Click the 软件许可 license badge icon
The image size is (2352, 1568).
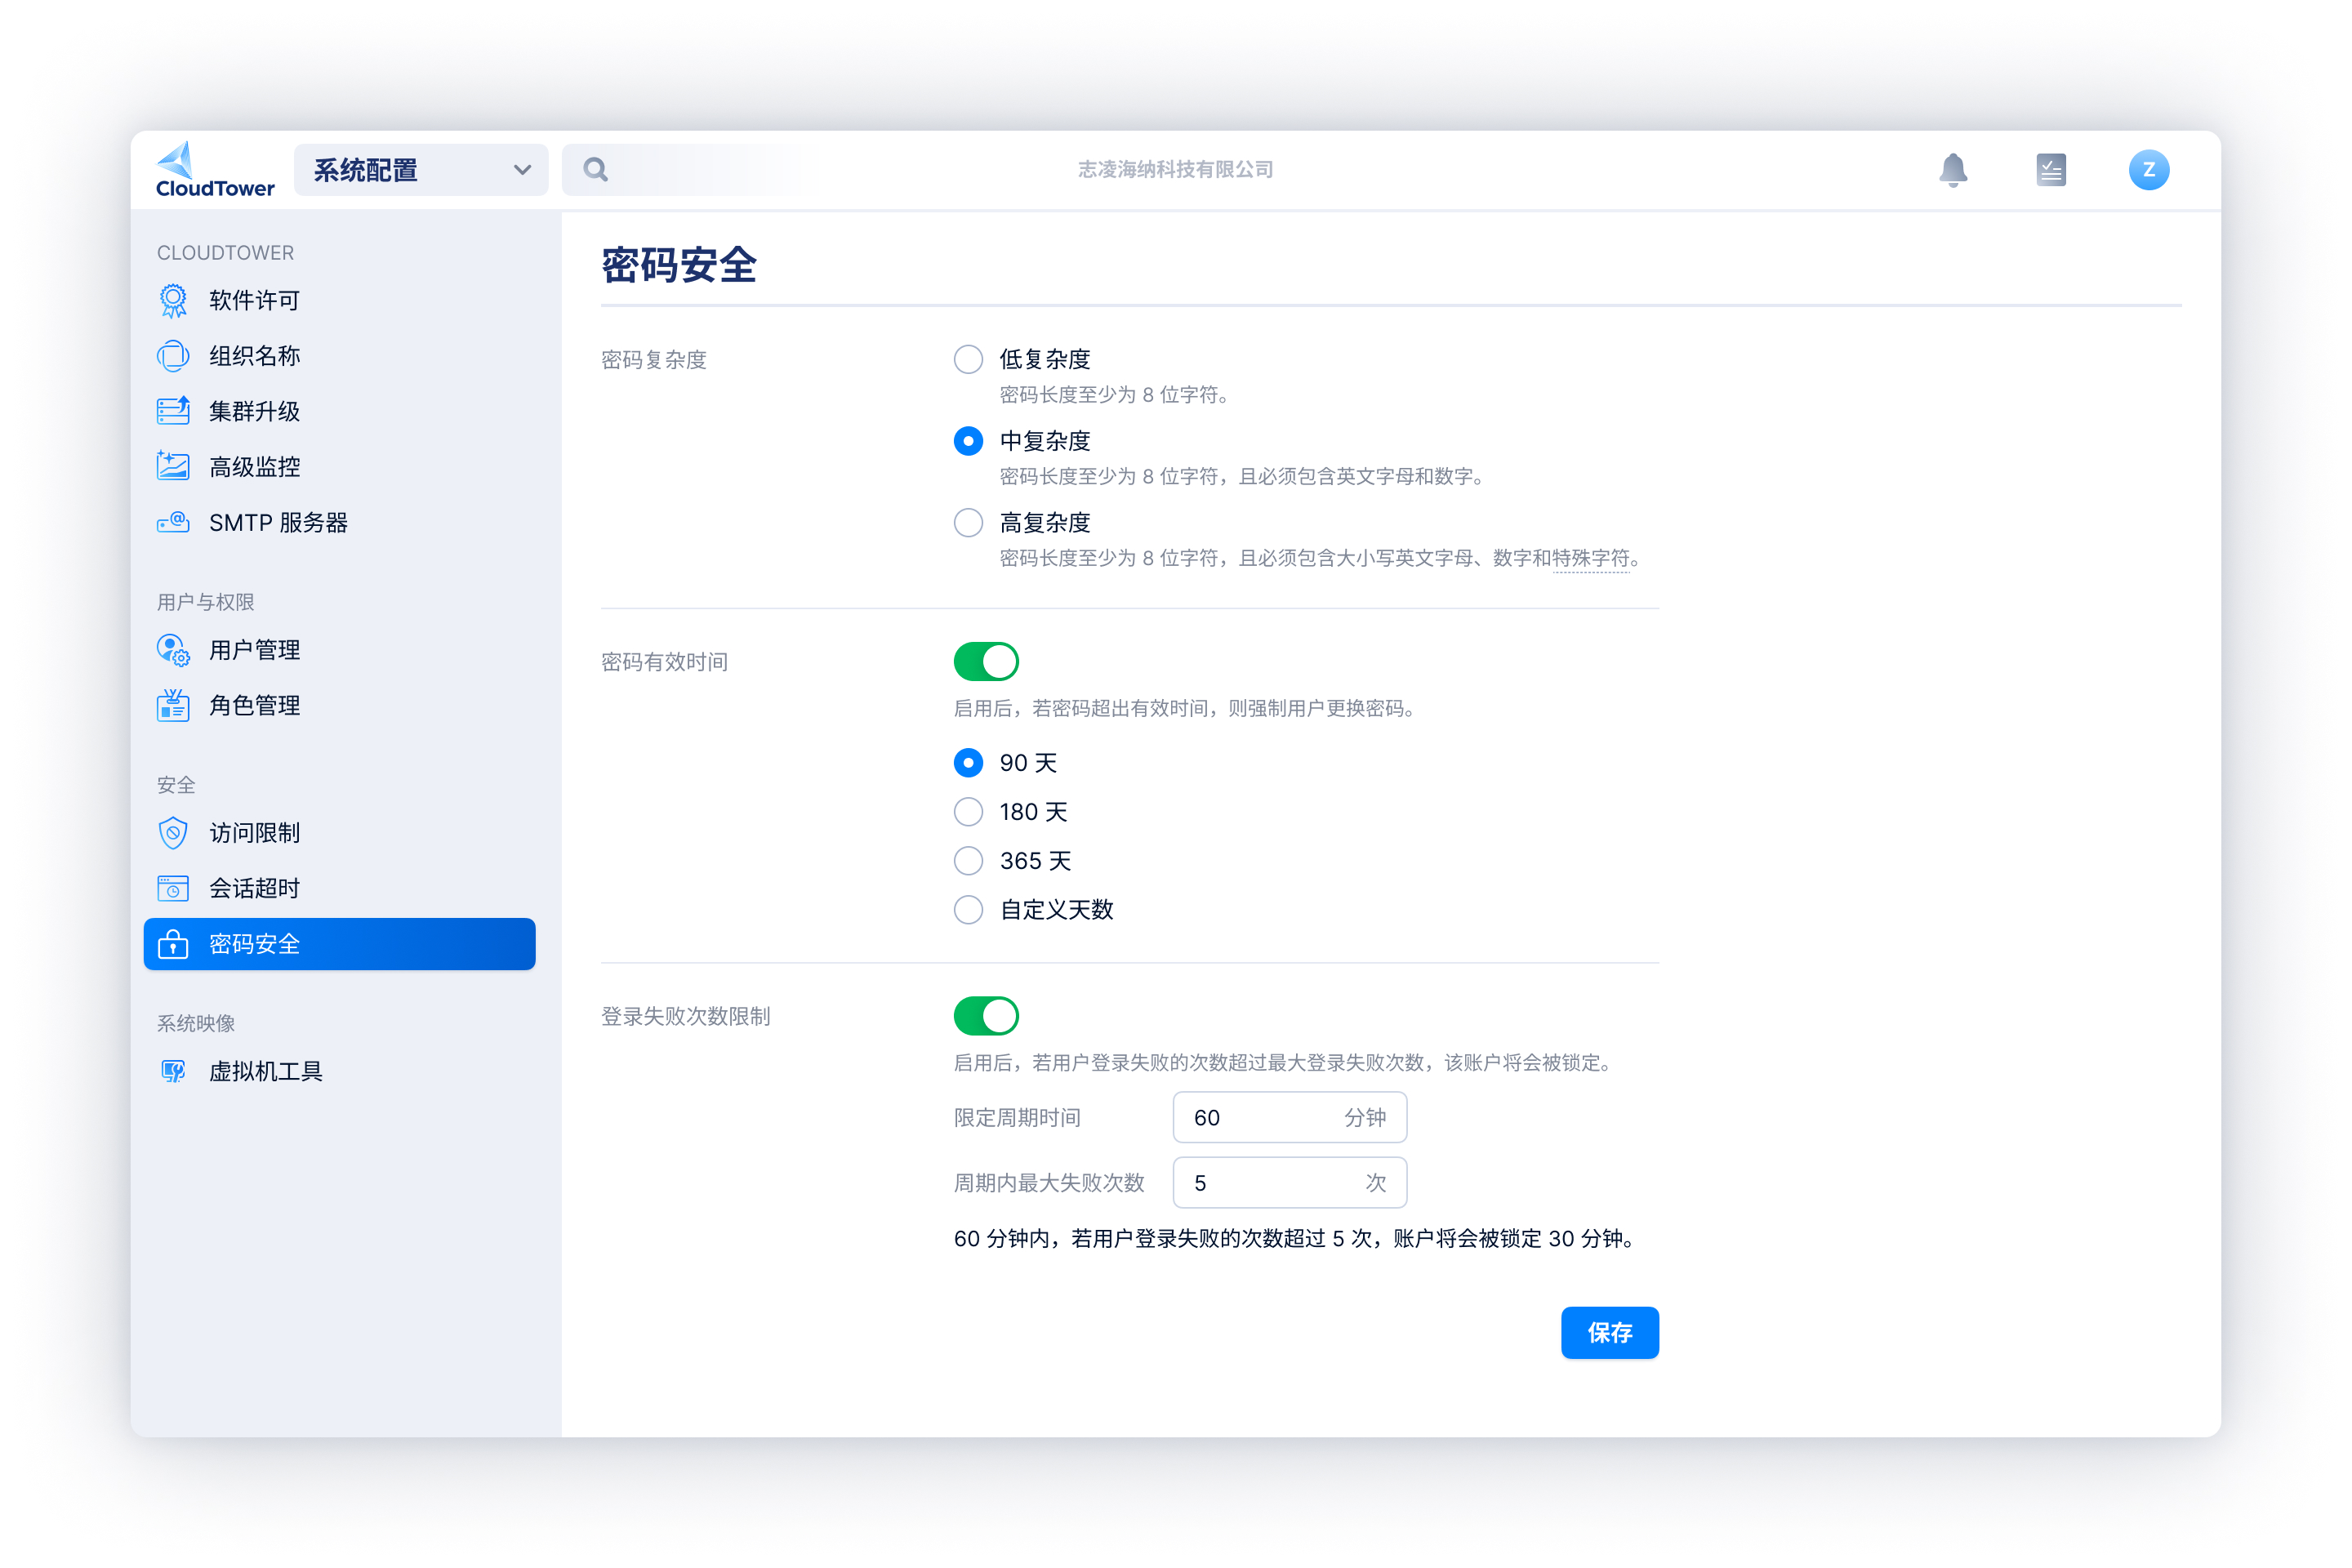tap(173, 301)
